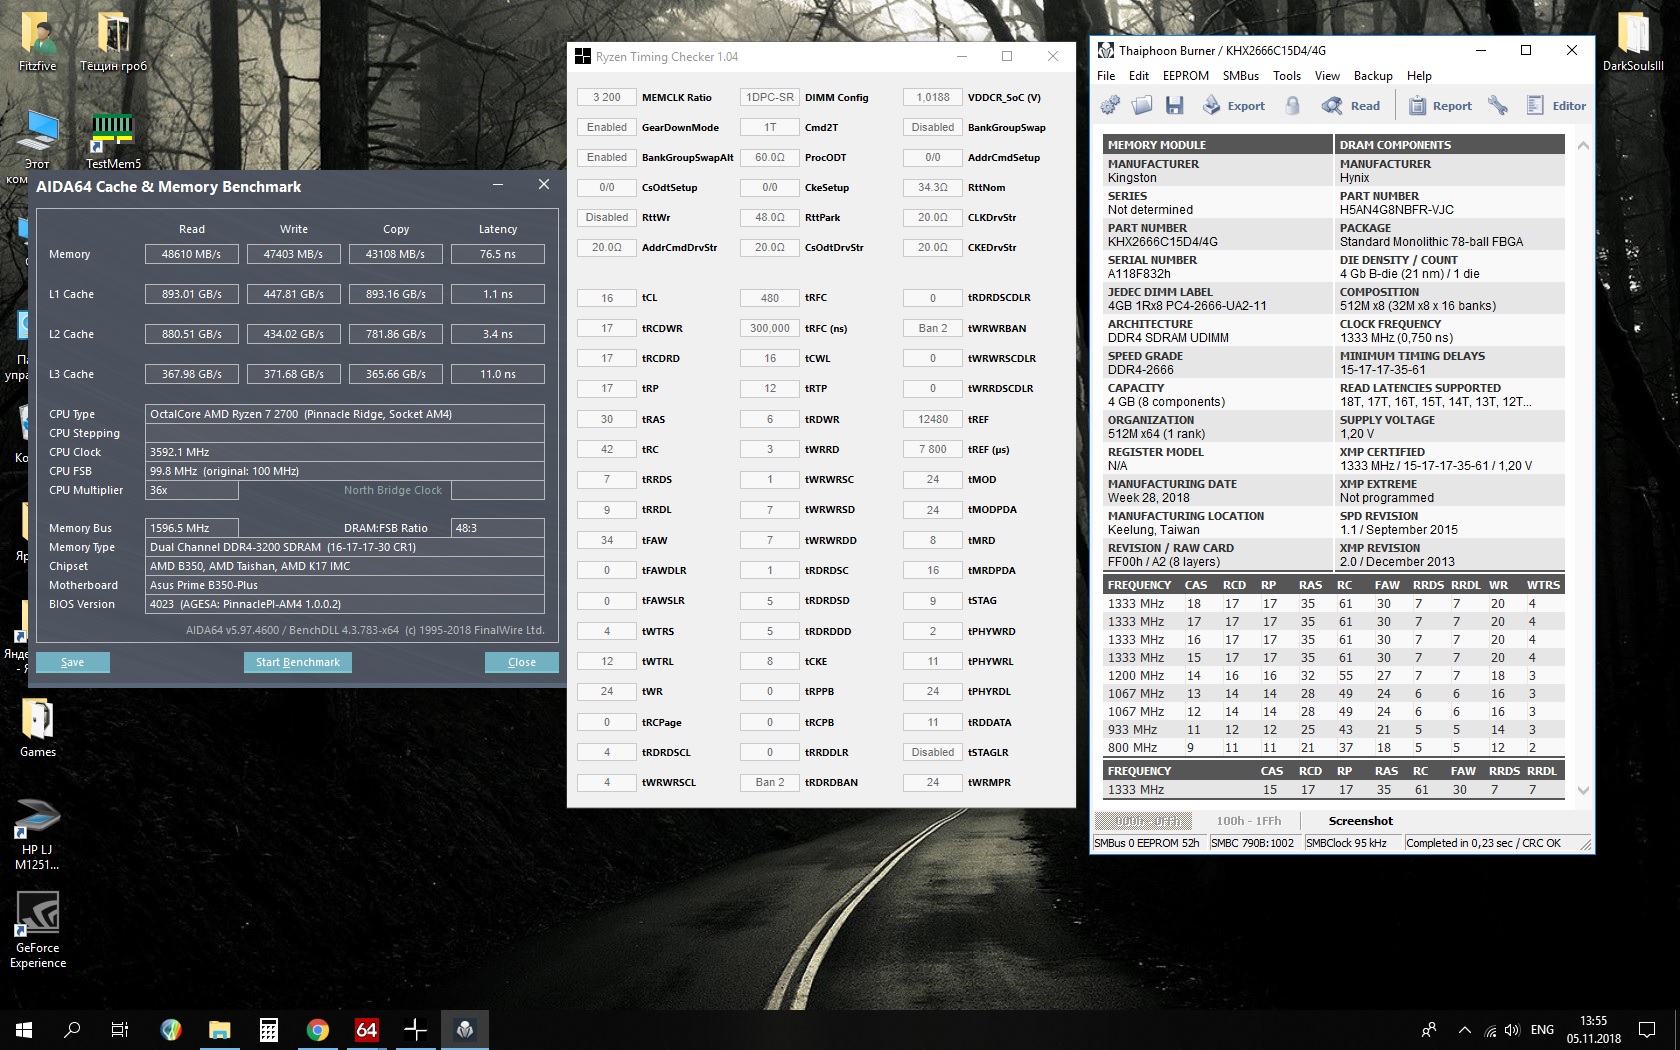Image resolution: width=1680 pixels, height=1050 pixels.
Task: Click the Save button in AIDA64
Action: pos(73,662)
